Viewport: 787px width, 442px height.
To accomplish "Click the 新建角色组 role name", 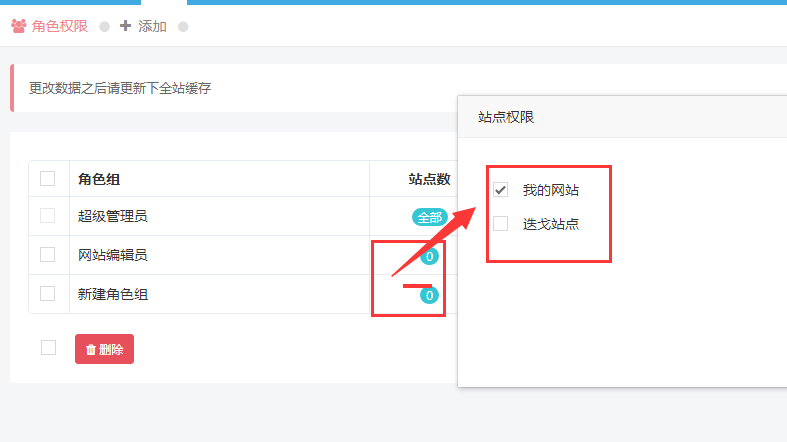I will click(x=112, y=294).
